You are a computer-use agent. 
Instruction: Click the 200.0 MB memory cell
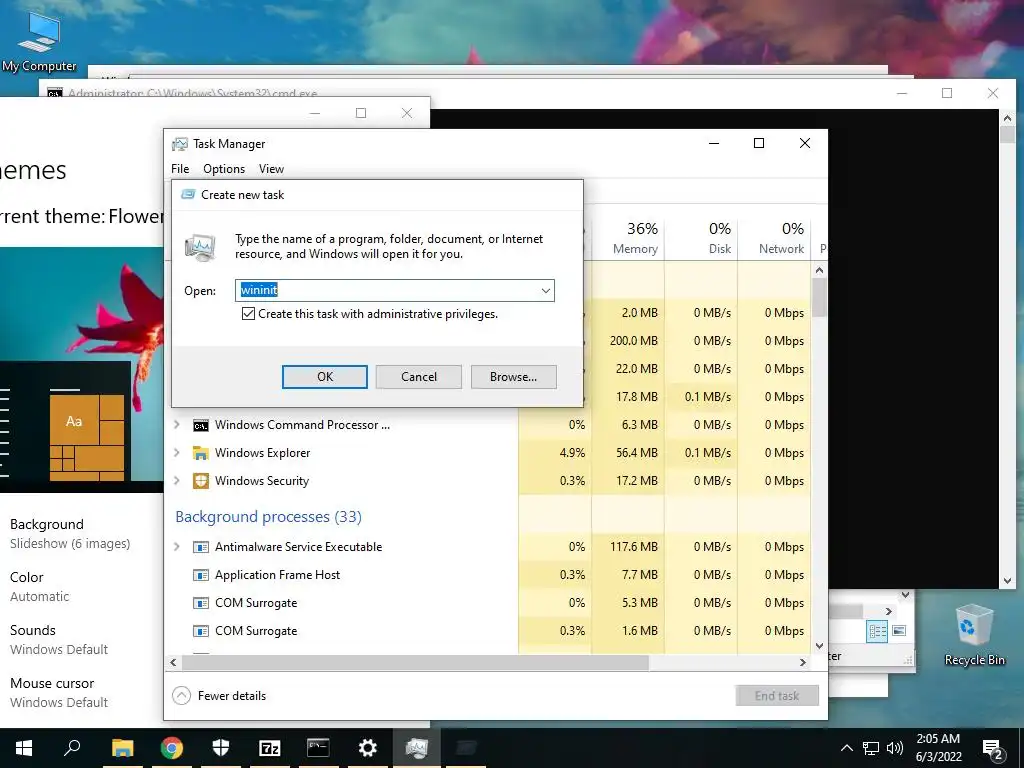pyautogui.click(x=628, y=341)
